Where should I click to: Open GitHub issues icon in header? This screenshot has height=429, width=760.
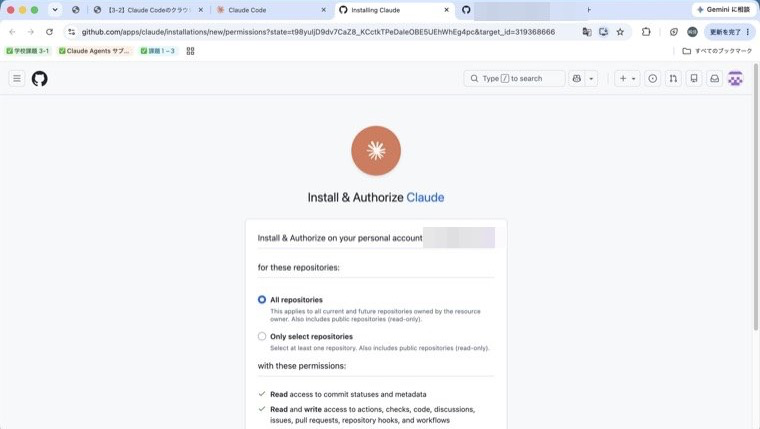pos(652,79)
